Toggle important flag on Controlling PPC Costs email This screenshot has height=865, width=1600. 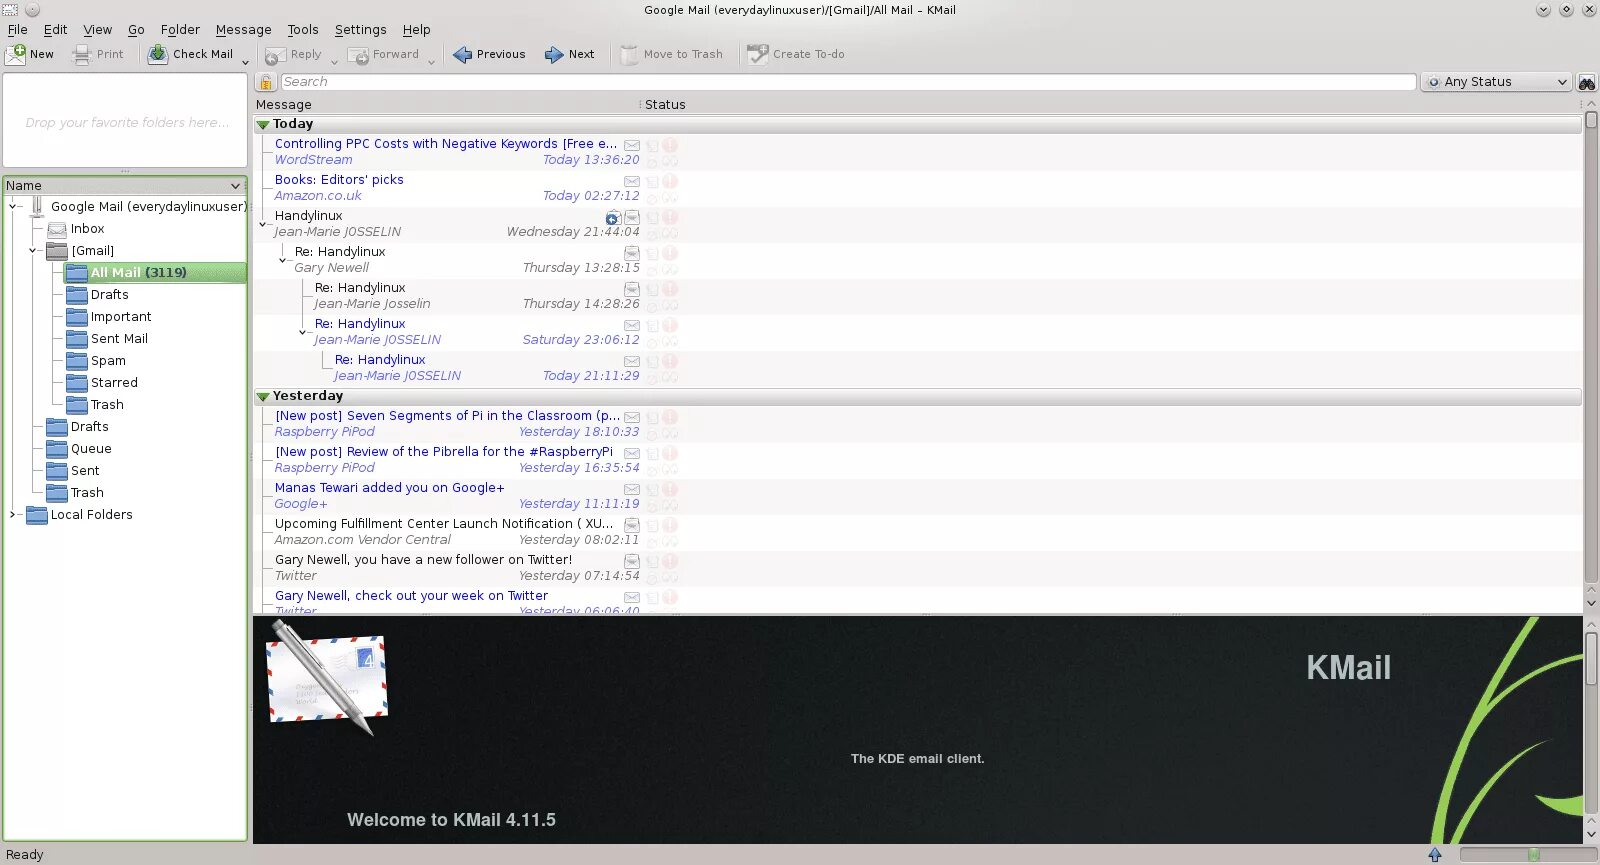point(670,145)
